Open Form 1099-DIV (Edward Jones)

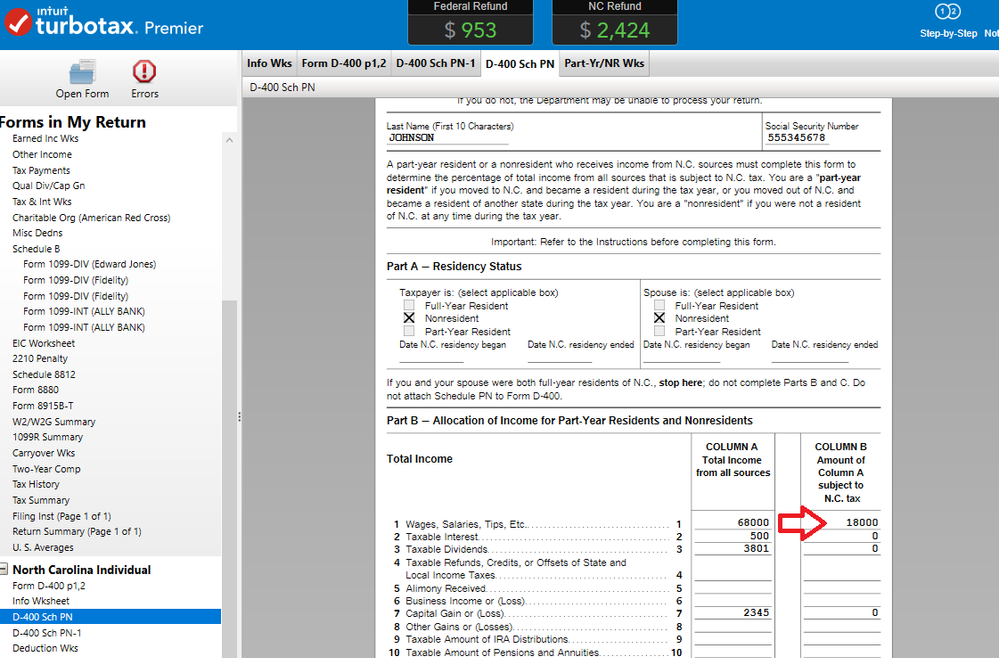coord(89,264)
